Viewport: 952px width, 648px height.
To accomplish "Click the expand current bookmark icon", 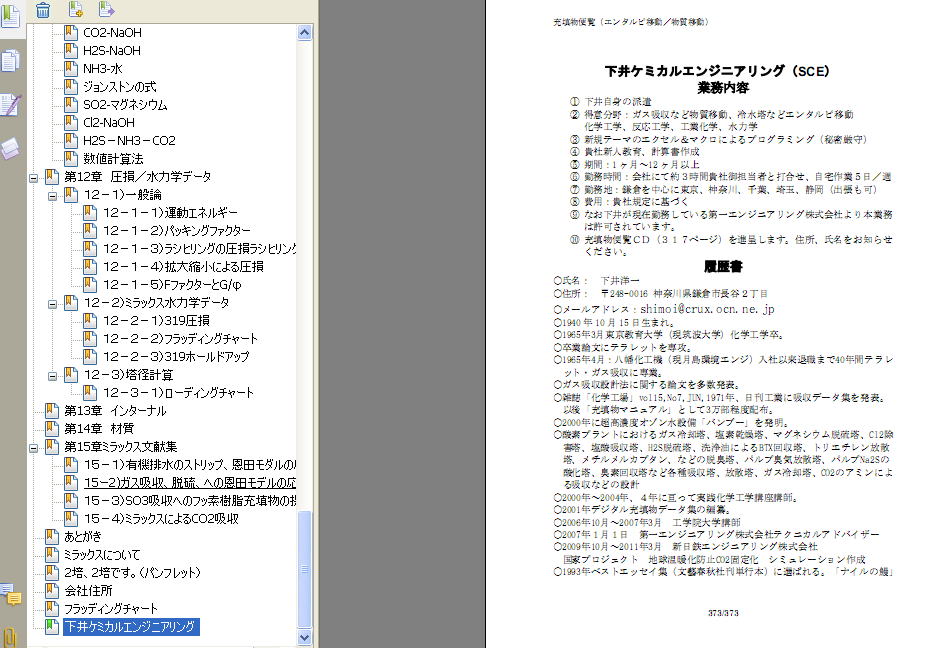I will [106, 9].
